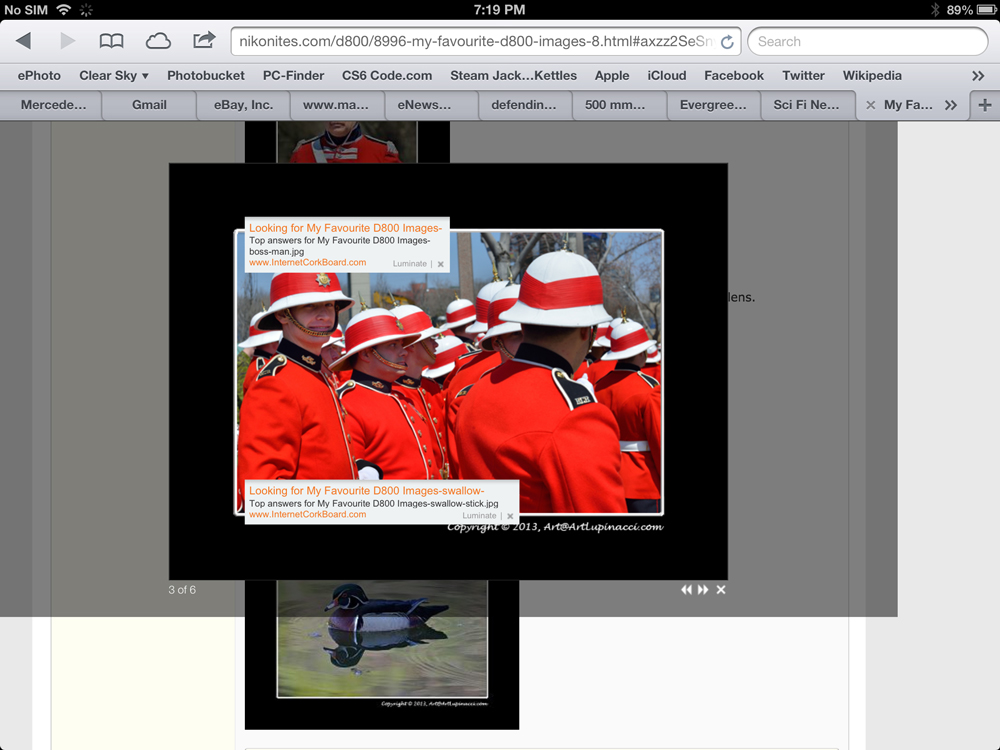Go to next image in lightbox
This screenshot has width=1000, height=750.
coord(703,590)
